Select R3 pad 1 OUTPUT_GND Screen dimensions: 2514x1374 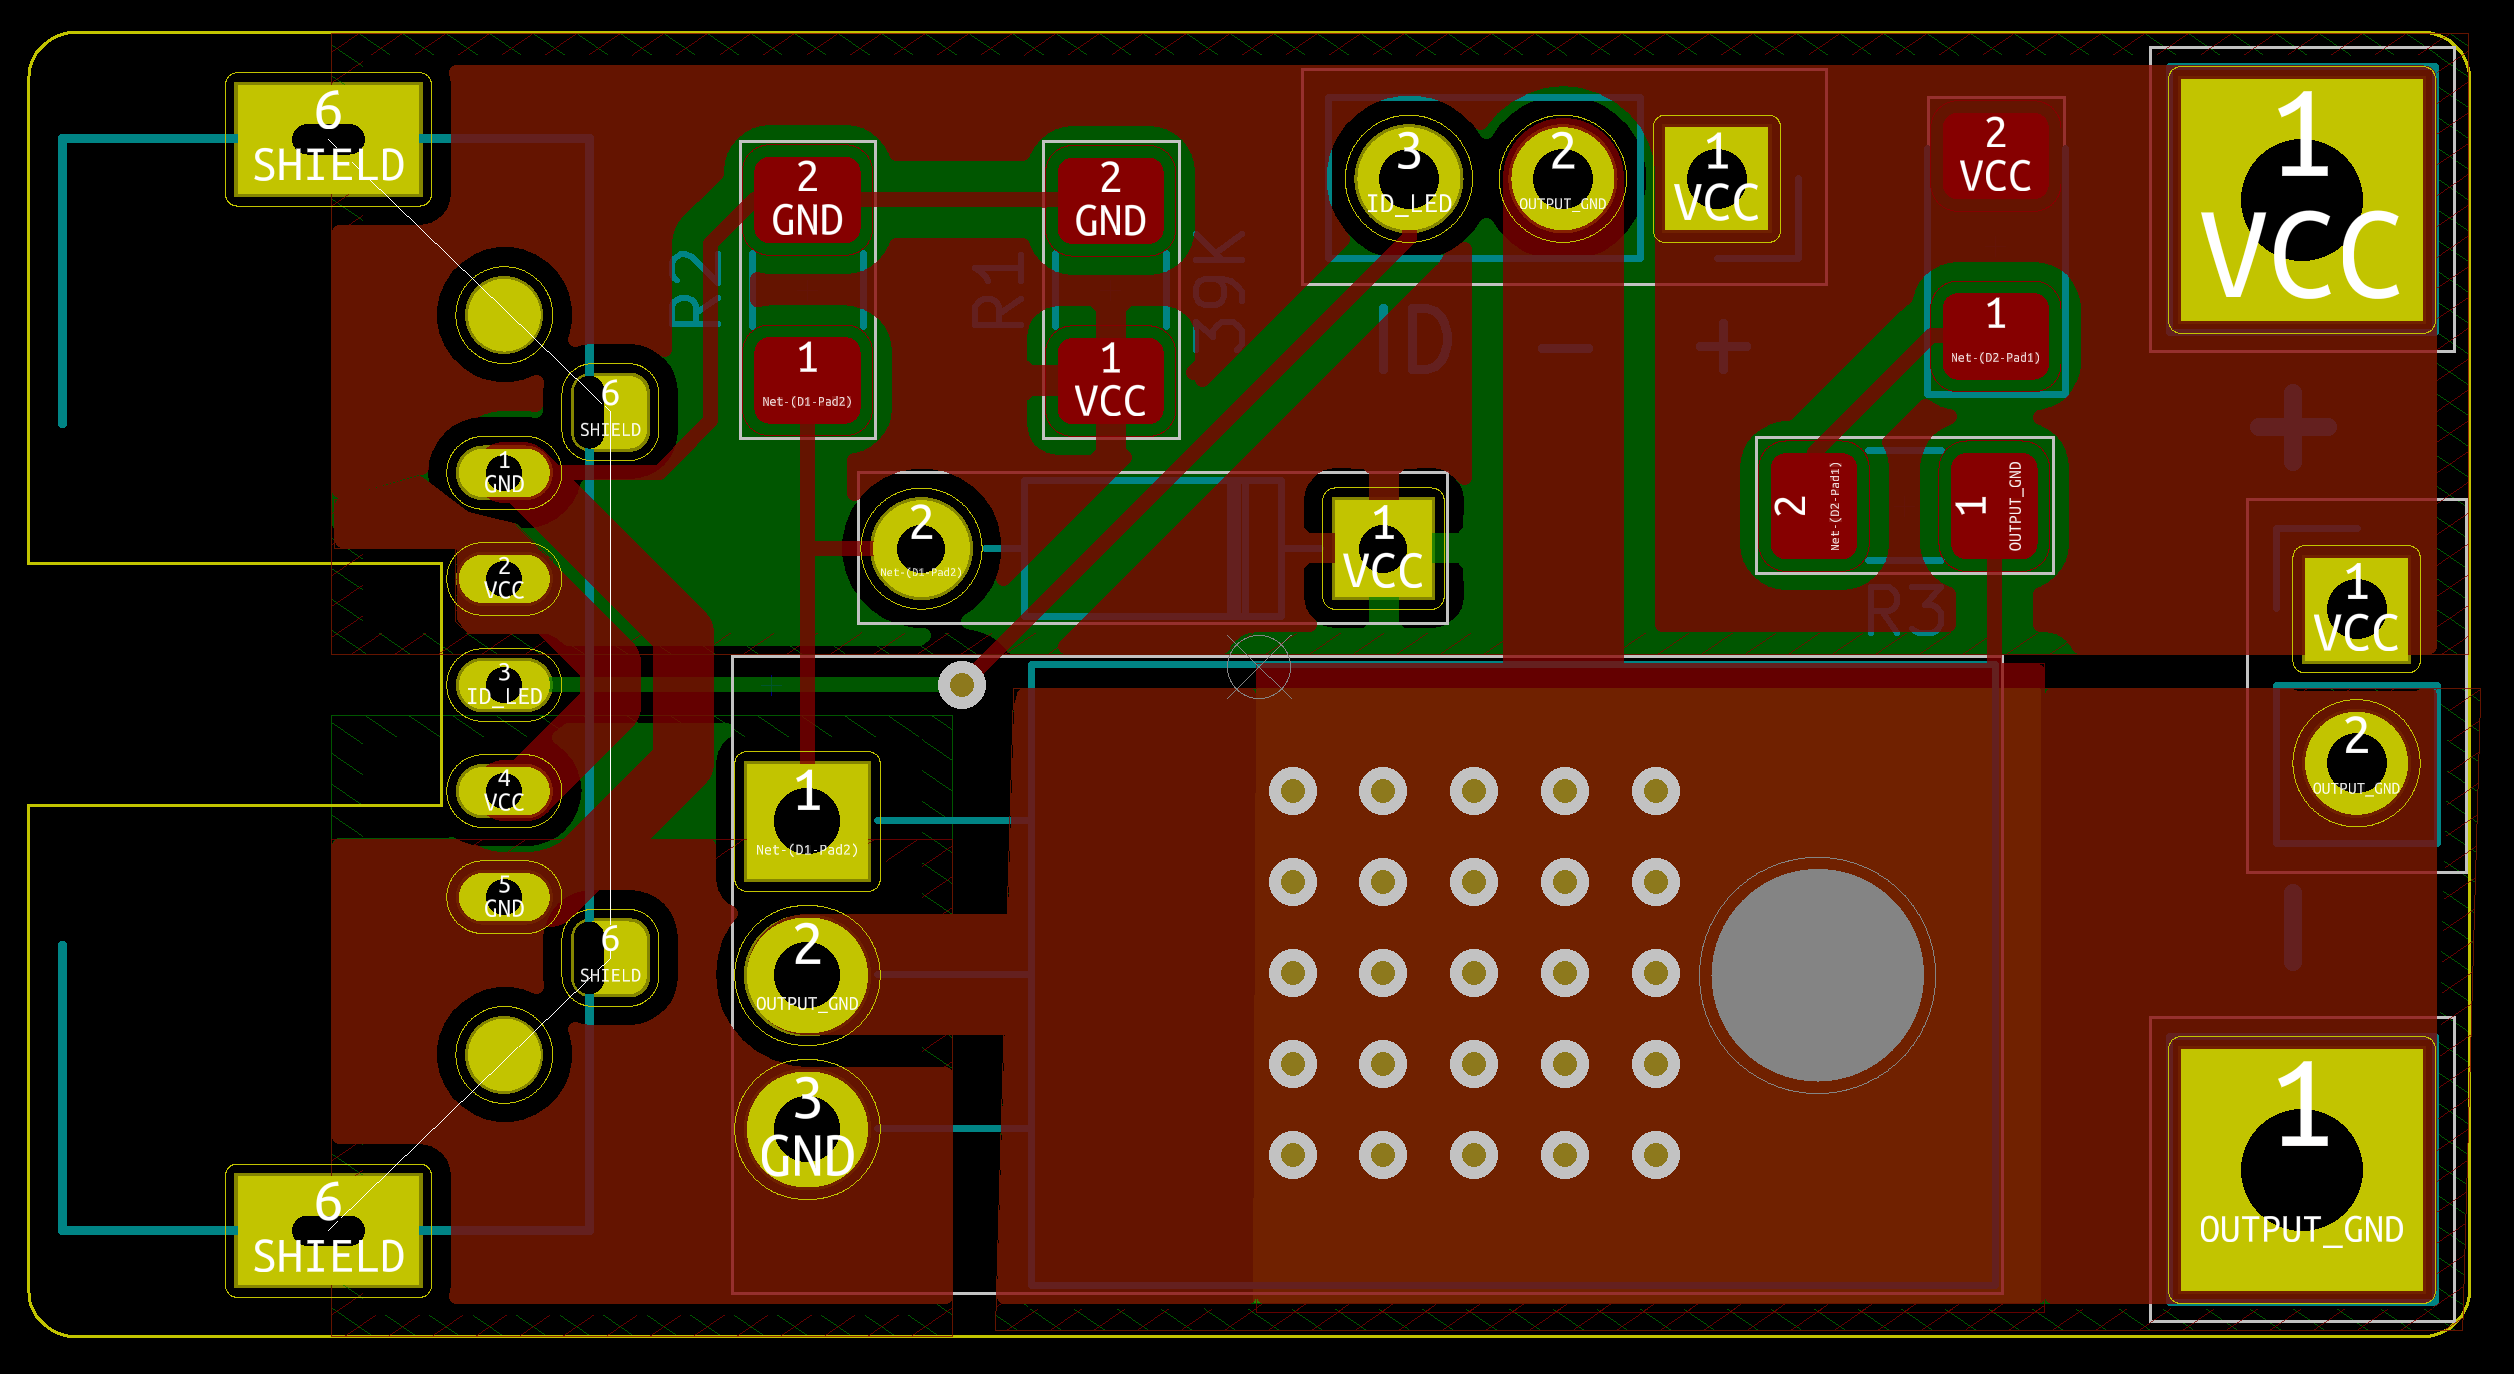[x=1995, y=506]
